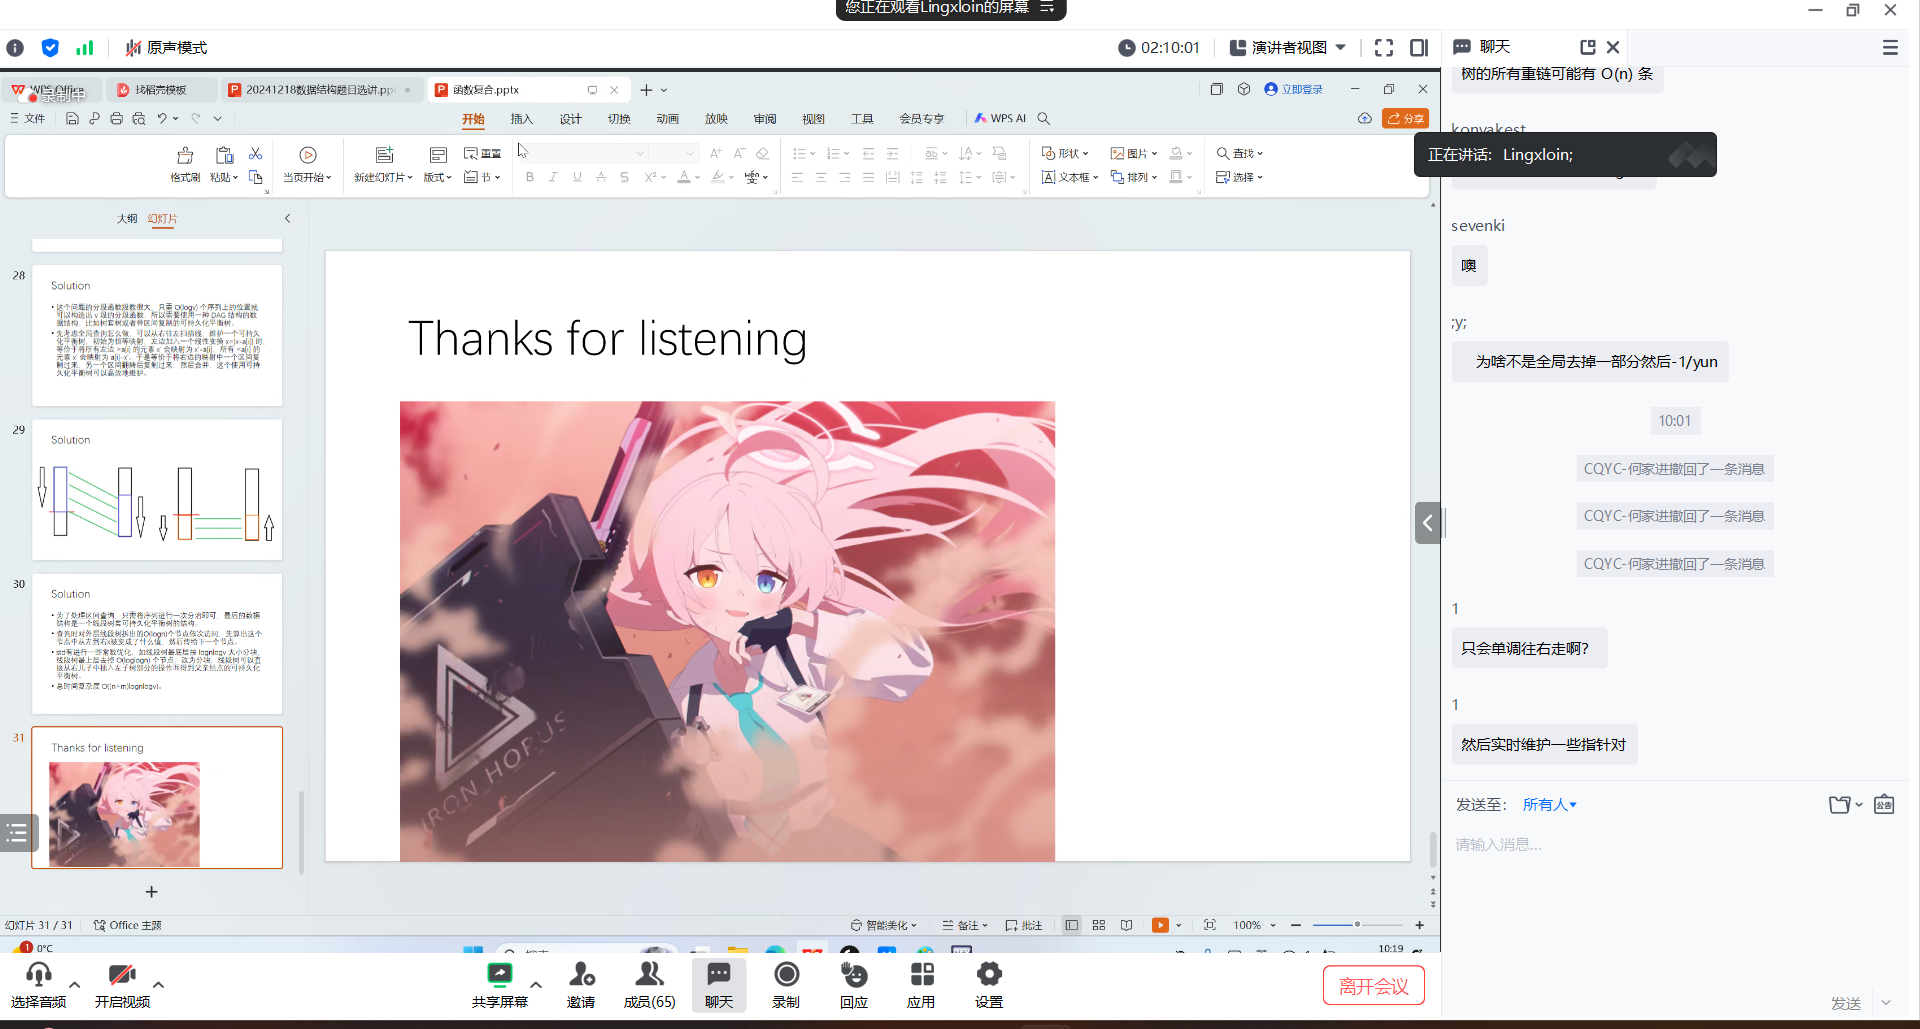Image resolution: width=1920 pixels, height=1029 pixels.
Task: Click the 录制 record icon
Action: pyautogui.click(x=787, y=975)
